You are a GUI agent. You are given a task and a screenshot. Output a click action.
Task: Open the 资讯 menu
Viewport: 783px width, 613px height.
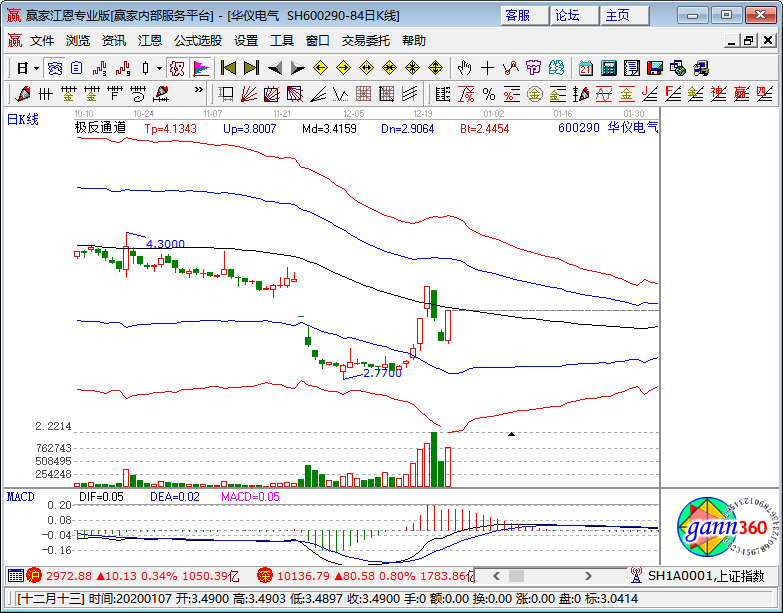[114, 41]
